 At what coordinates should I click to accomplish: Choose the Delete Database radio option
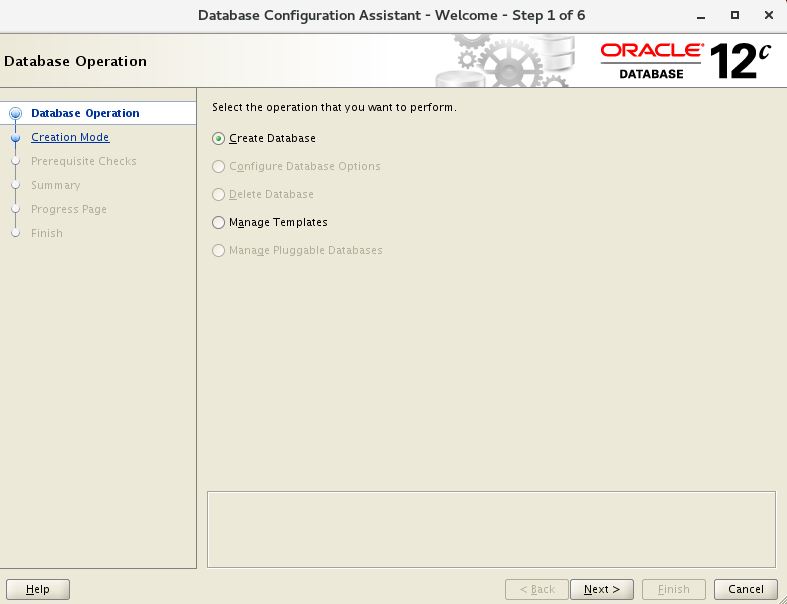(218, 194)
